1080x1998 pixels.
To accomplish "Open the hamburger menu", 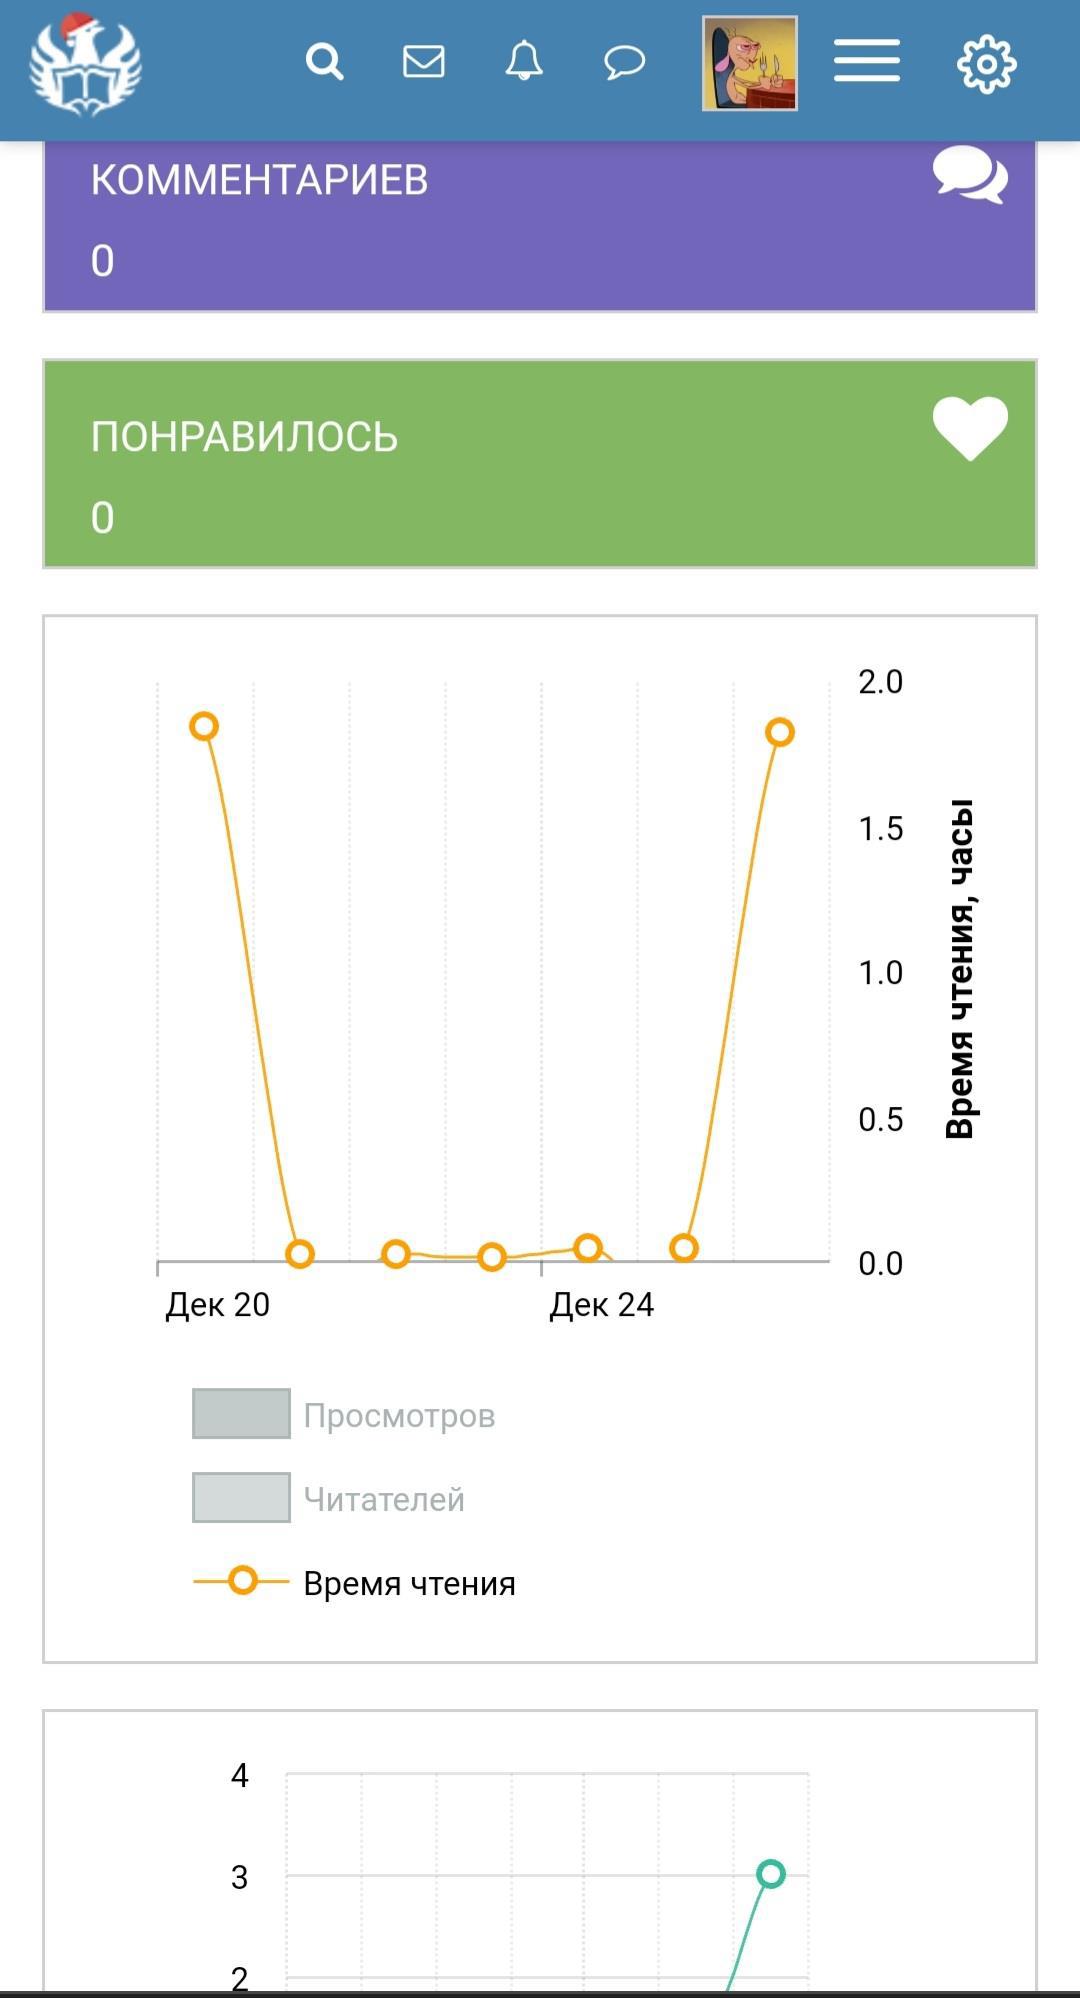I will tap(867, 62).
